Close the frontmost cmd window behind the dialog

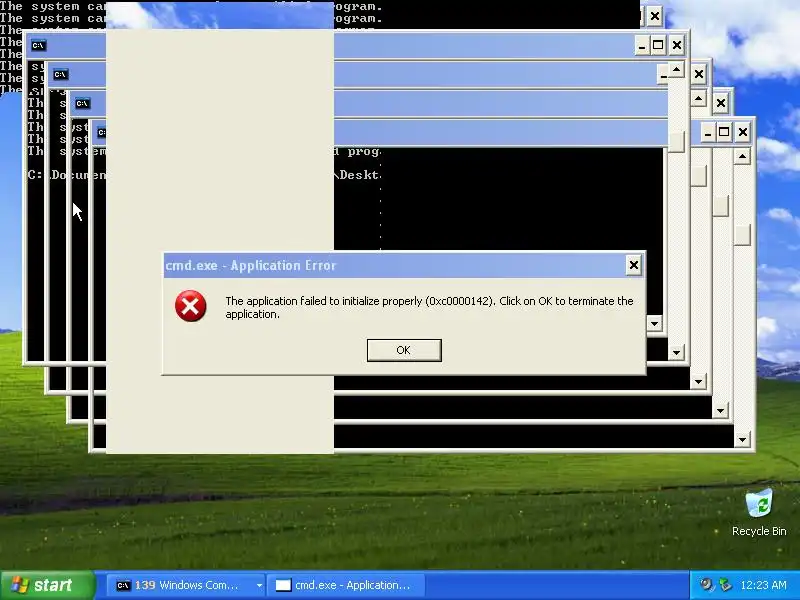click(x=743, y=133)
